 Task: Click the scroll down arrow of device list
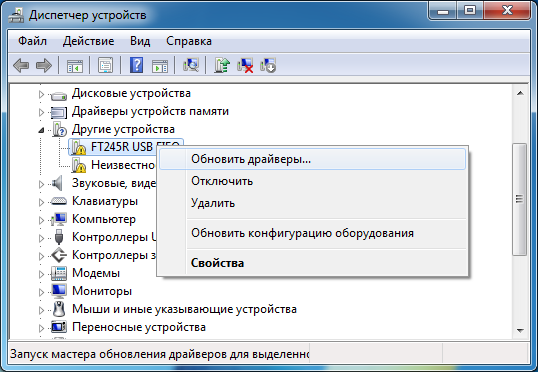coord(520,331)
